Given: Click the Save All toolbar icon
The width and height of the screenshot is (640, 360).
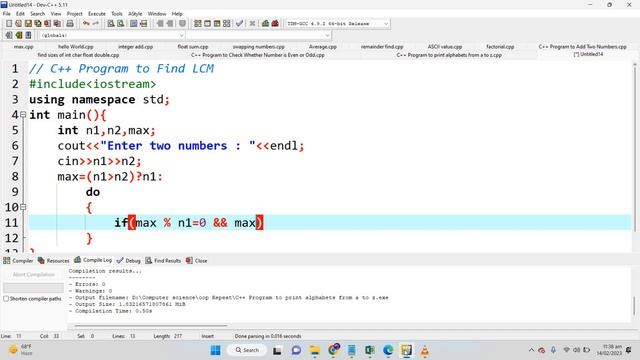Looking at the screenshot, I should click(x=38, y=24).
